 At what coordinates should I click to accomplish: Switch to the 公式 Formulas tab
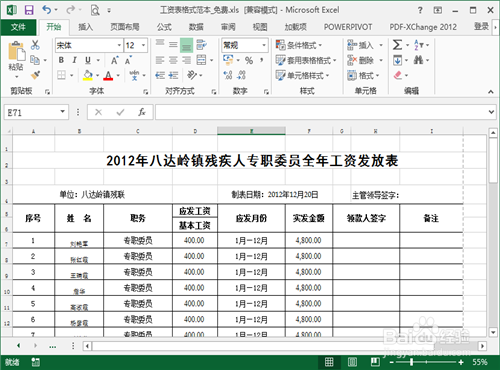coord(164,27)
